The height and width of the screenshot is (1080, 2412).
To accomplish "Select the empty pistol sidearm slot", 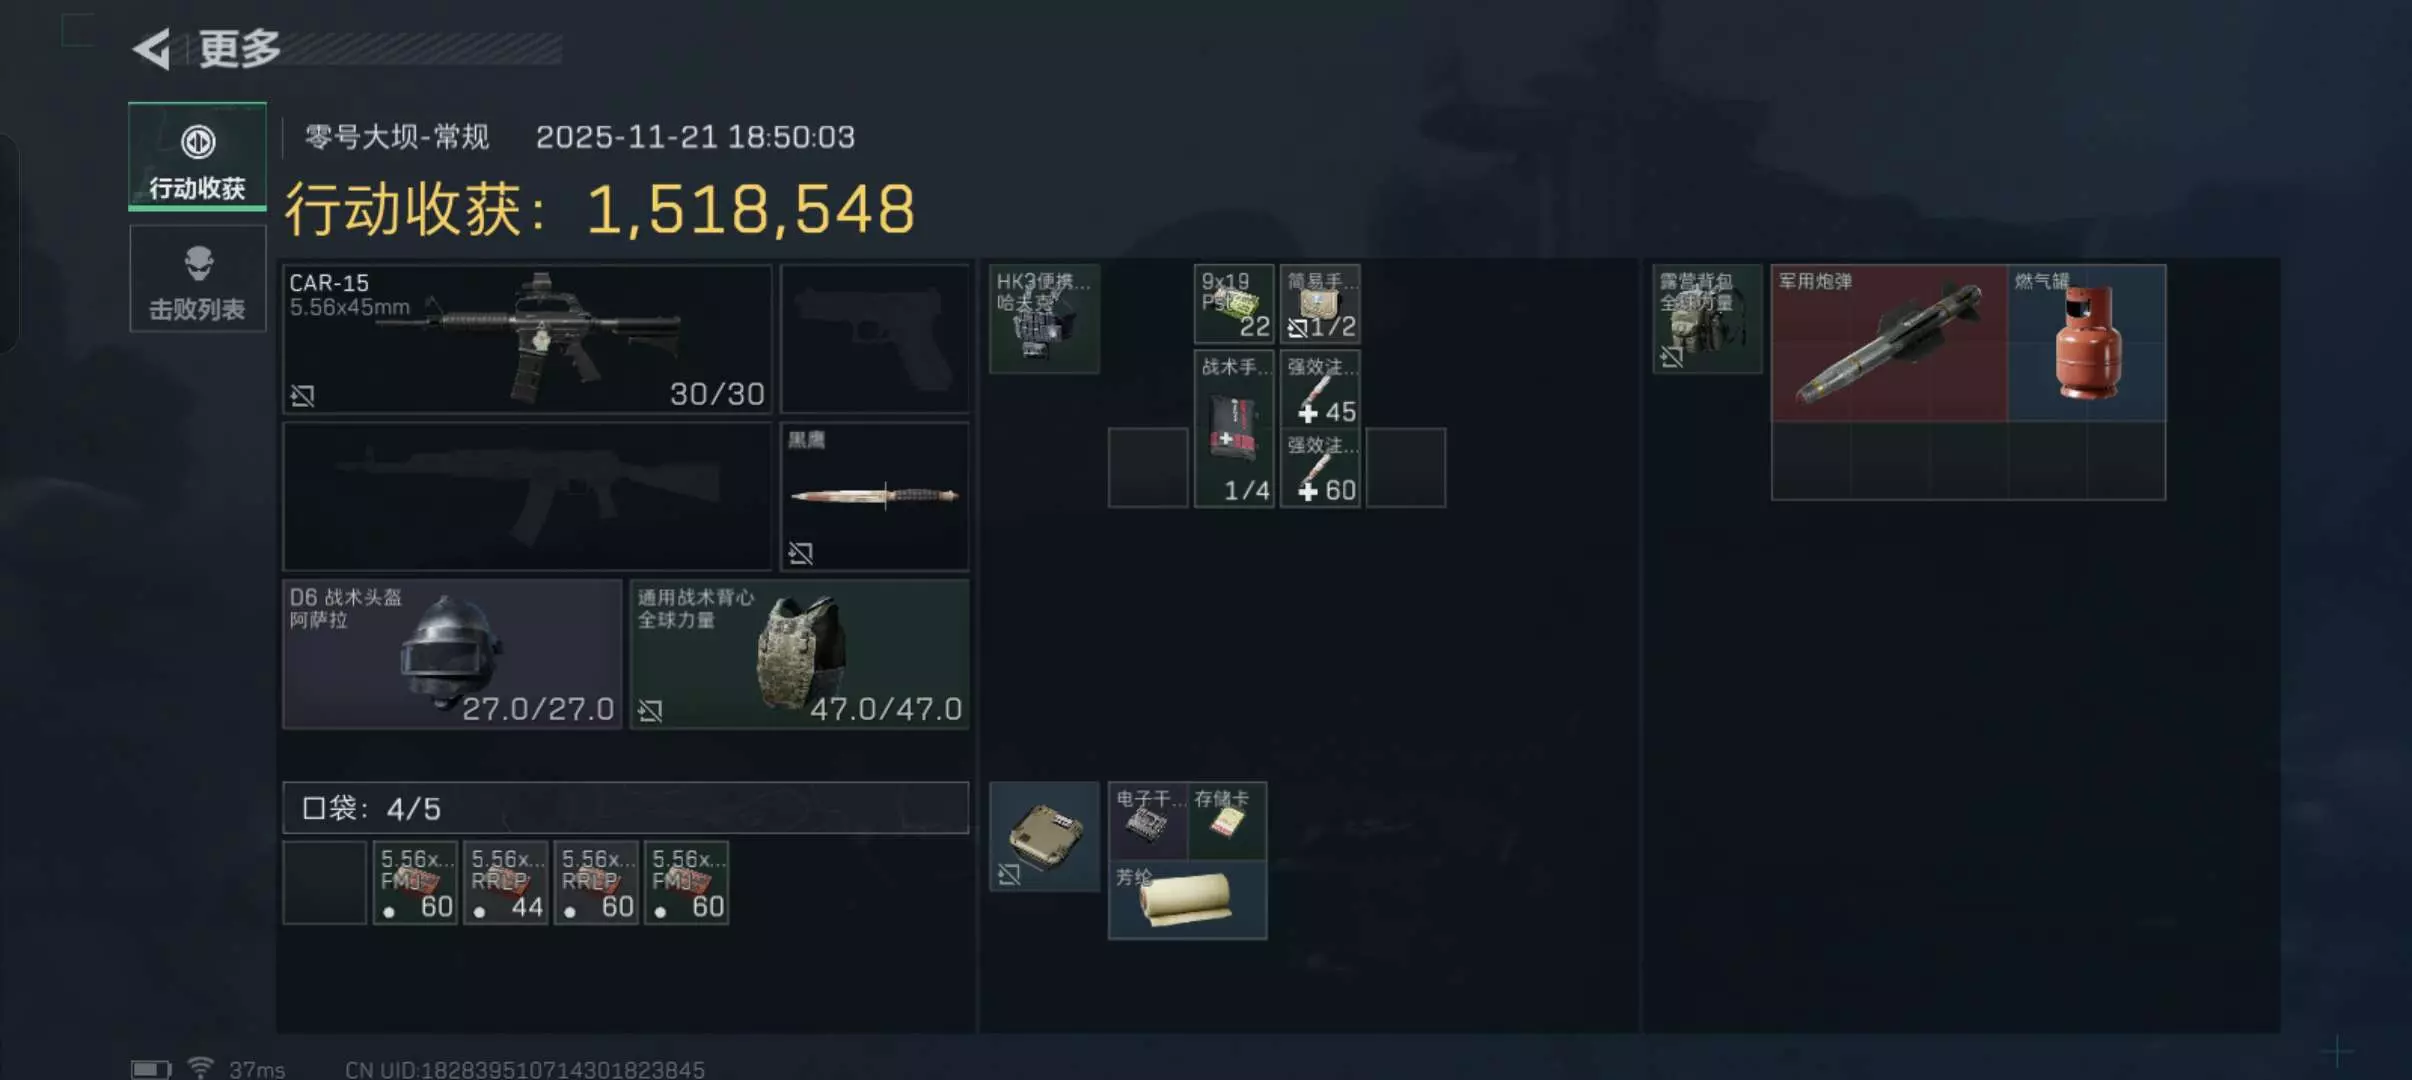I will [874, 339].
